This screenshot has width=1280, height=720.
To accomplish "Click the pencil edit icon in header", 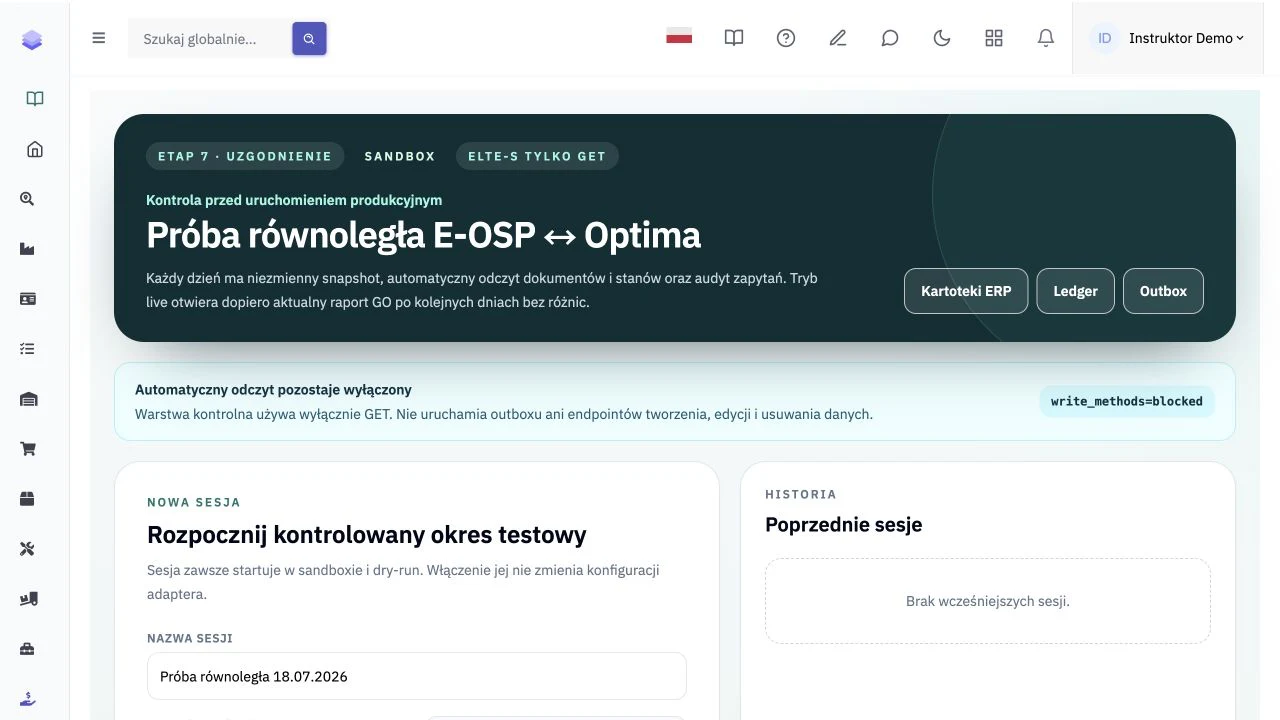I will (838, 38).
